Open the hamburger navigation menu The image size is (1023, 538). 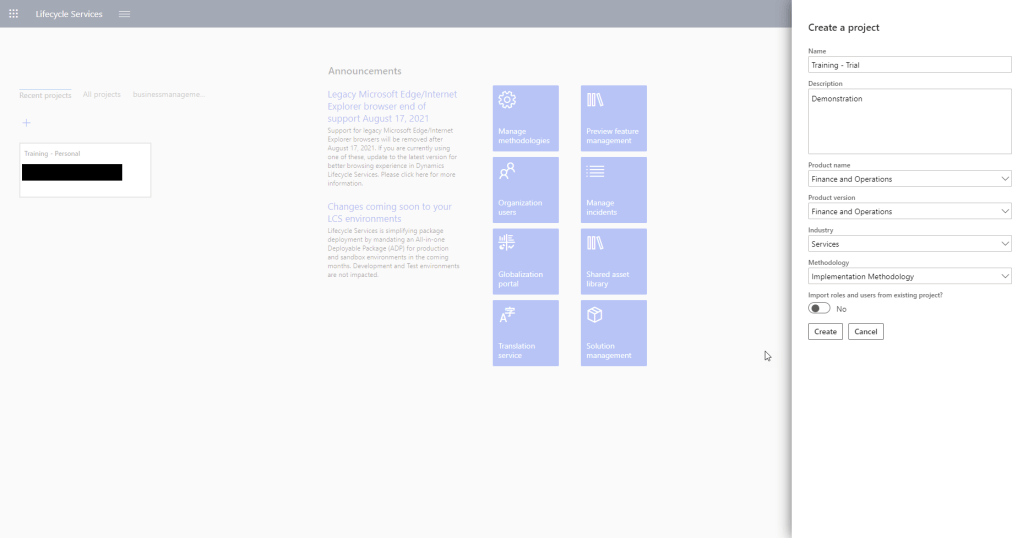pos(124,14)
